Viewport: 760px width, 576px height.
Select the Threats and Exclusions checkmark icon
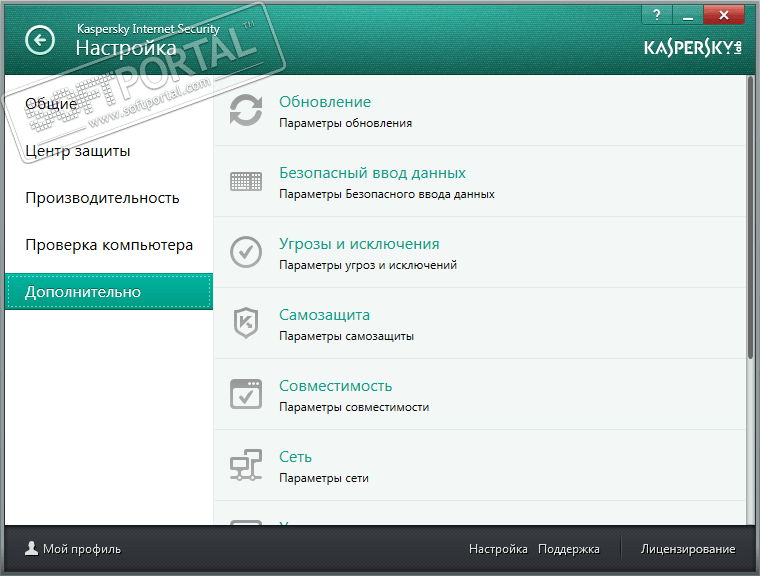point(246,252)
